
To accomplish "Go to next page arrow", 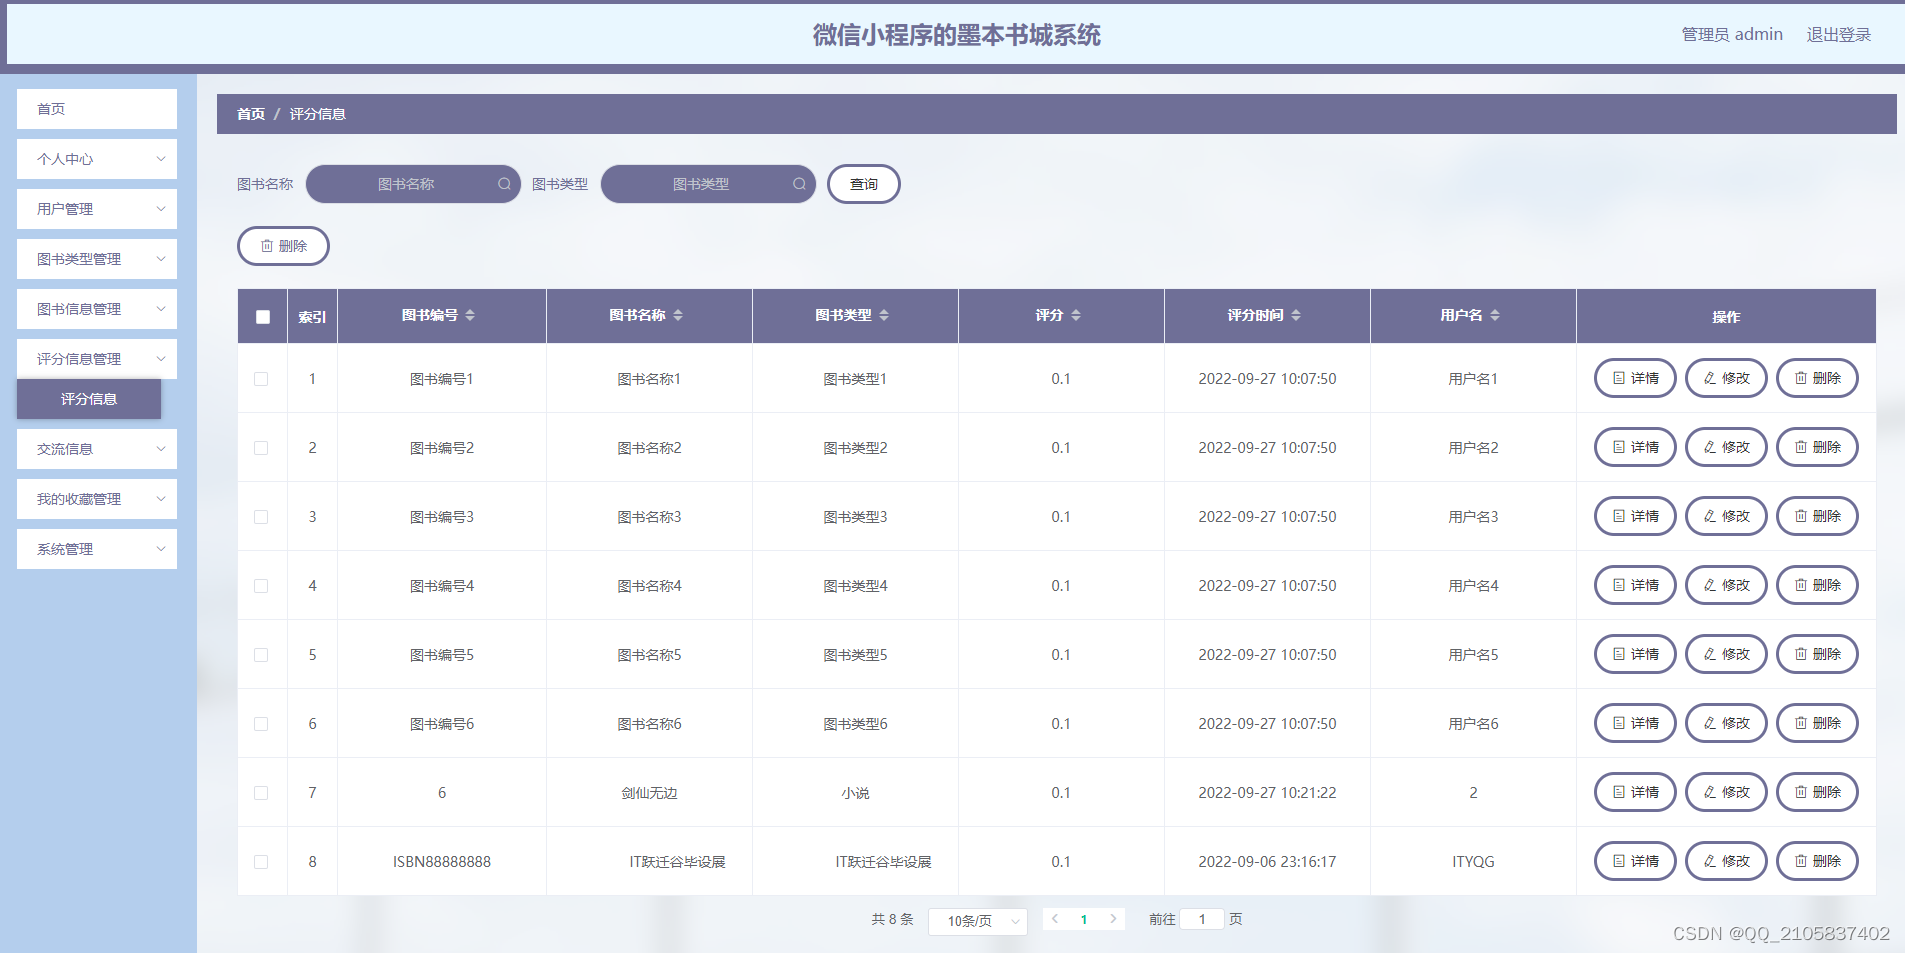I will (x=1113, y=919).
